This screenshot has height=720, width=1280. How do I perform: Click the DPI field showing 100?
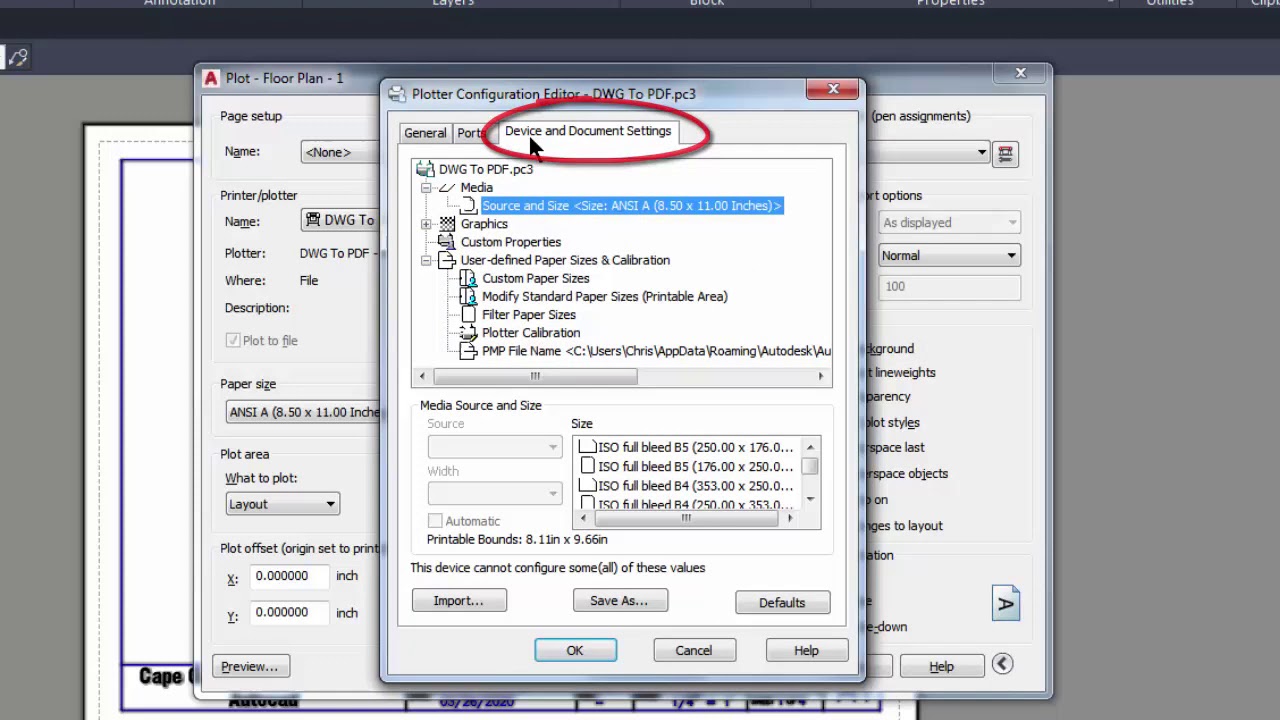[949, 287]
